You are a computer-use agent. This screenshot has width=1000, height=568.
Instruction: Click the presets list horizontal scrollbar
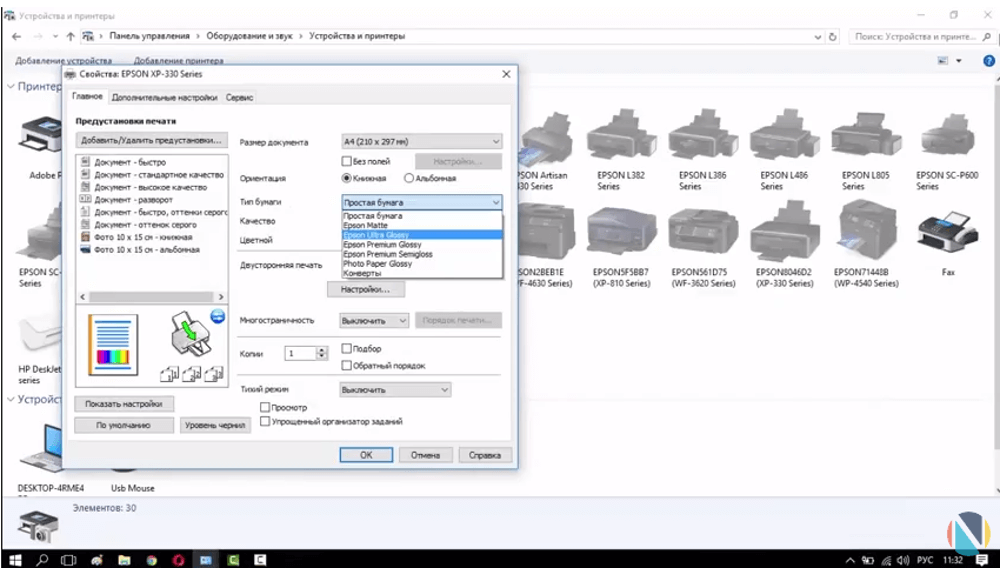click(152, 297)
